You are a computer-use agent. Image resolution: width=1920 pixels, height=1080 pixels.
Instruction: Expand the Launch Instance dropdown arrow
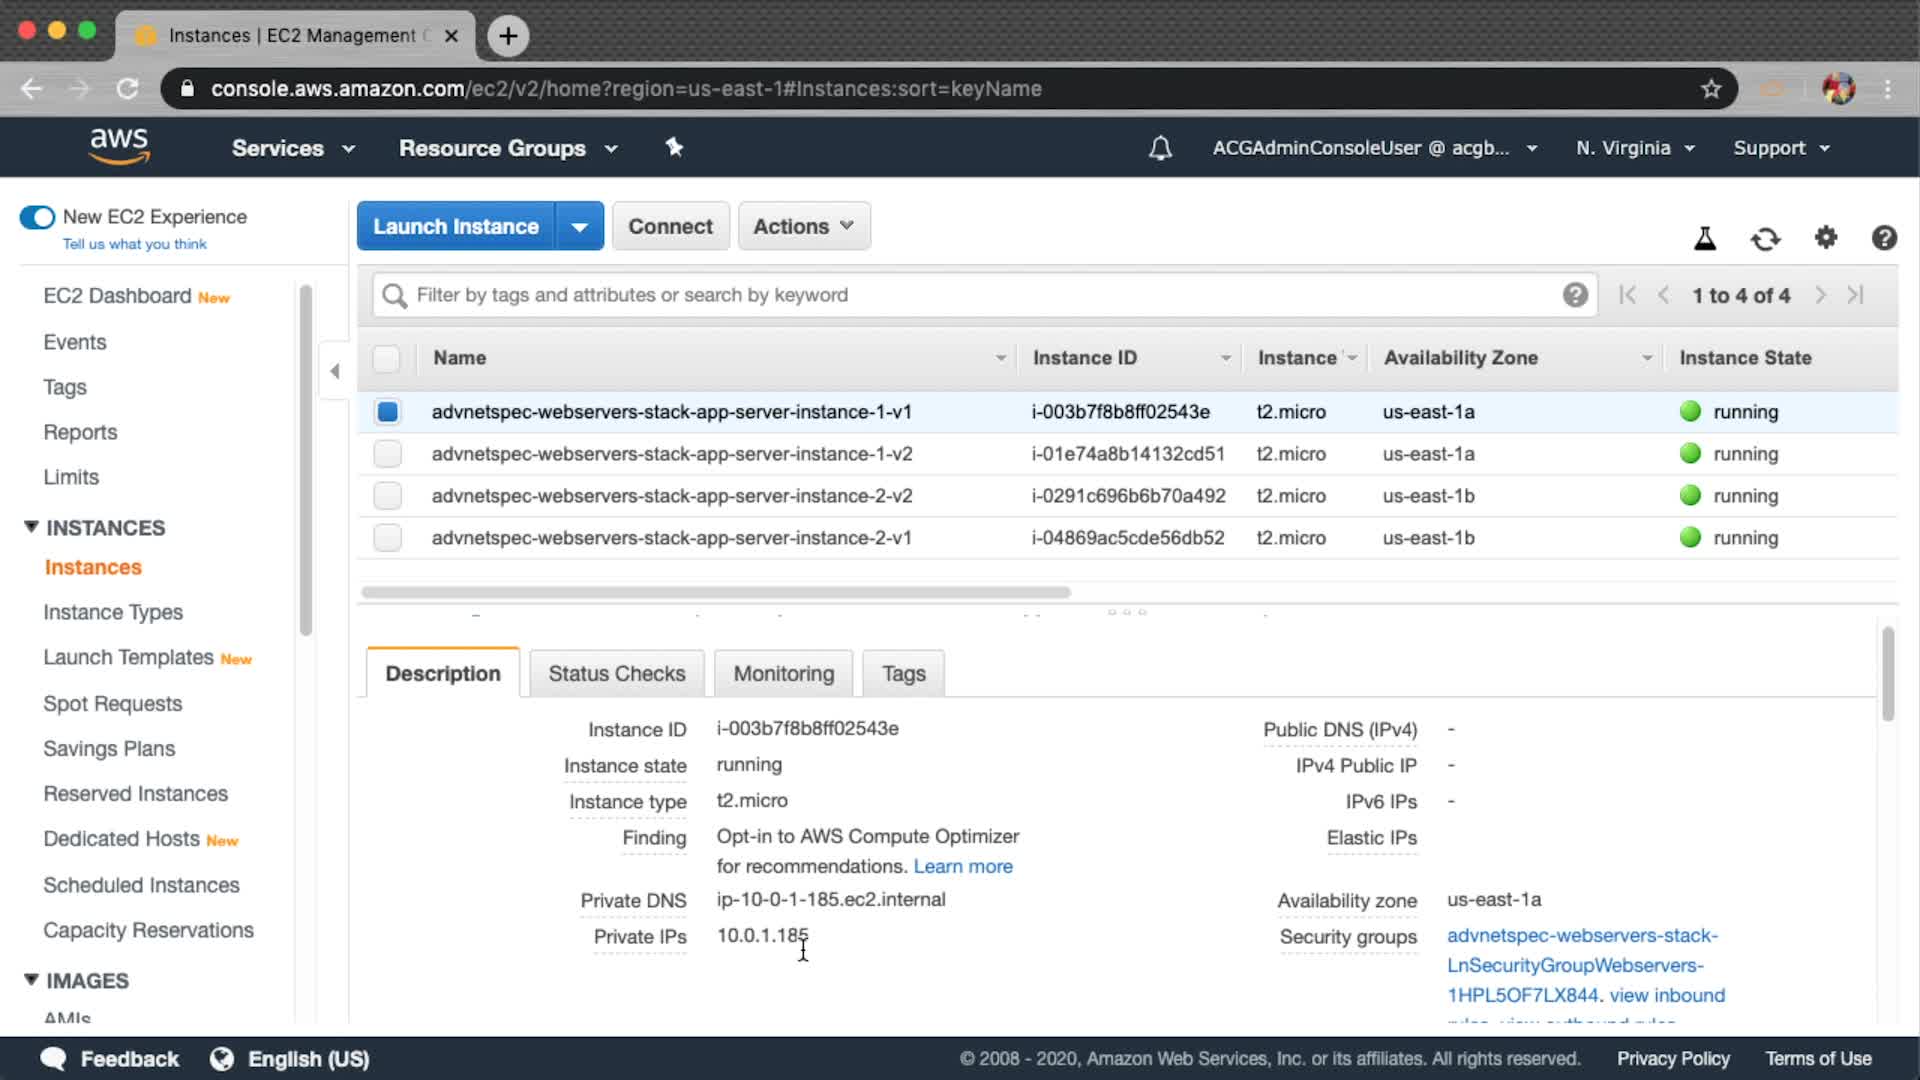click(580, 227)
